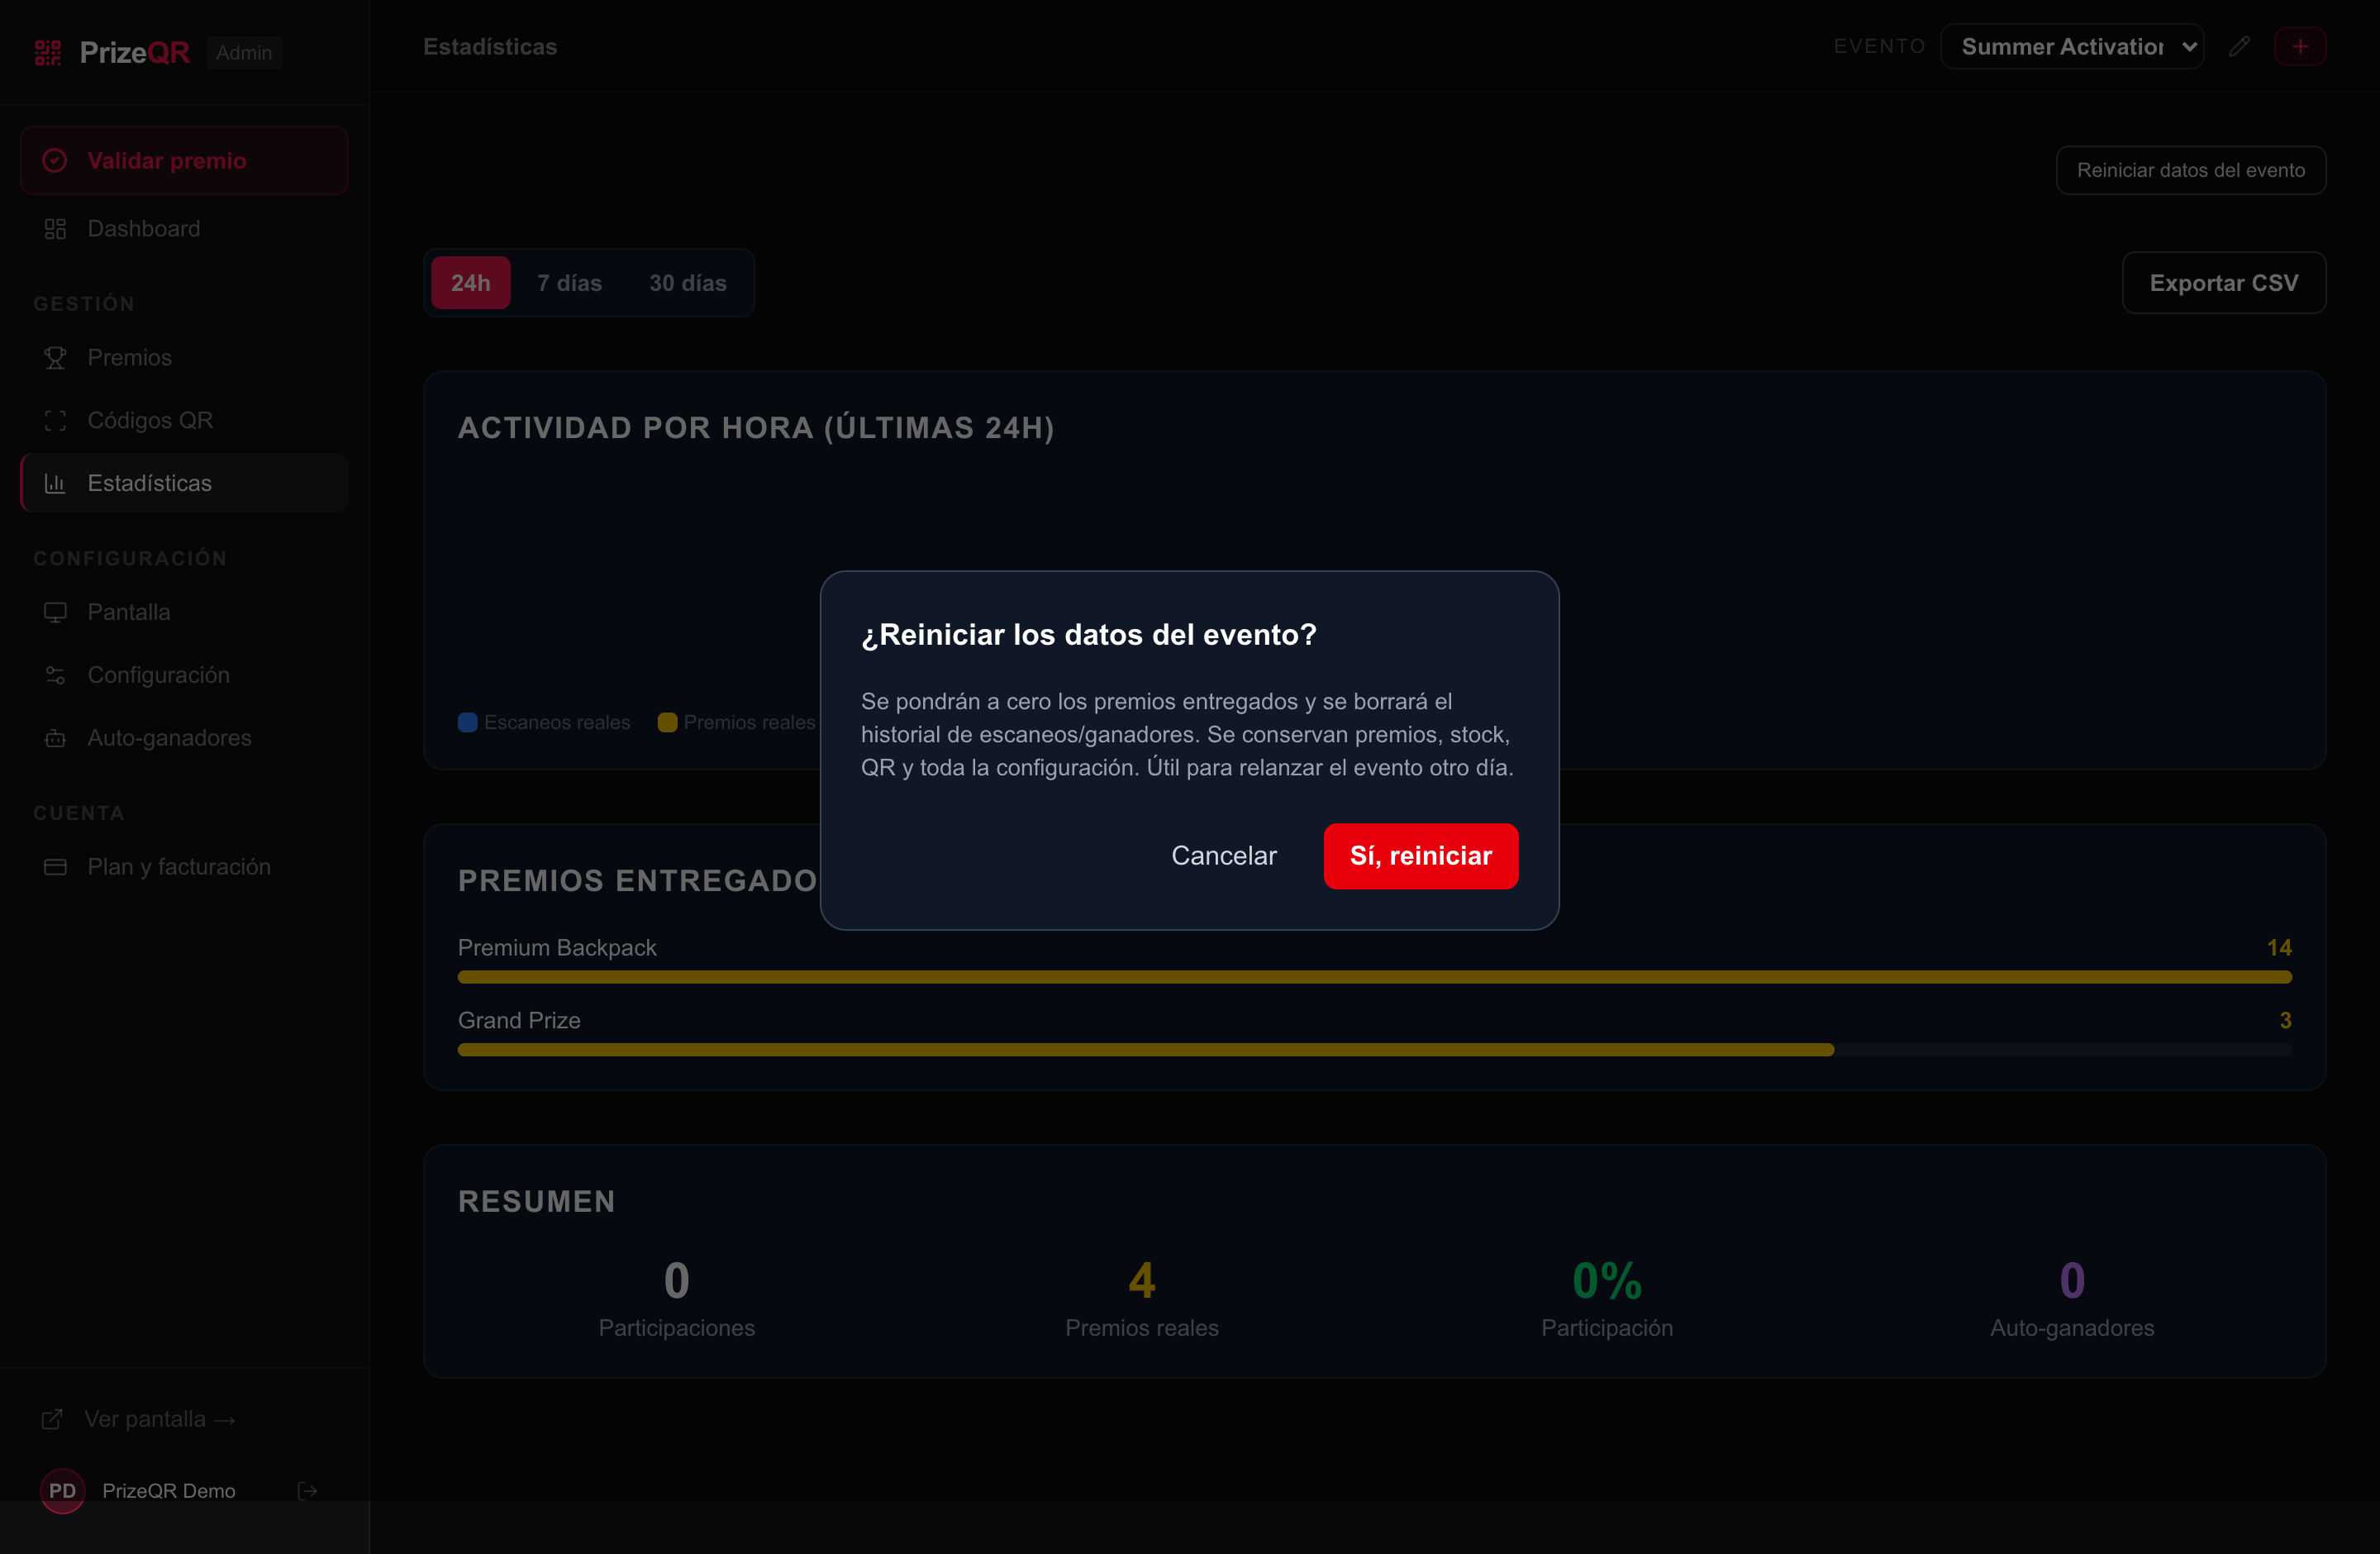
Task: Confirm with Sí, reiniciar button
Action: [x=1421, y=856]
